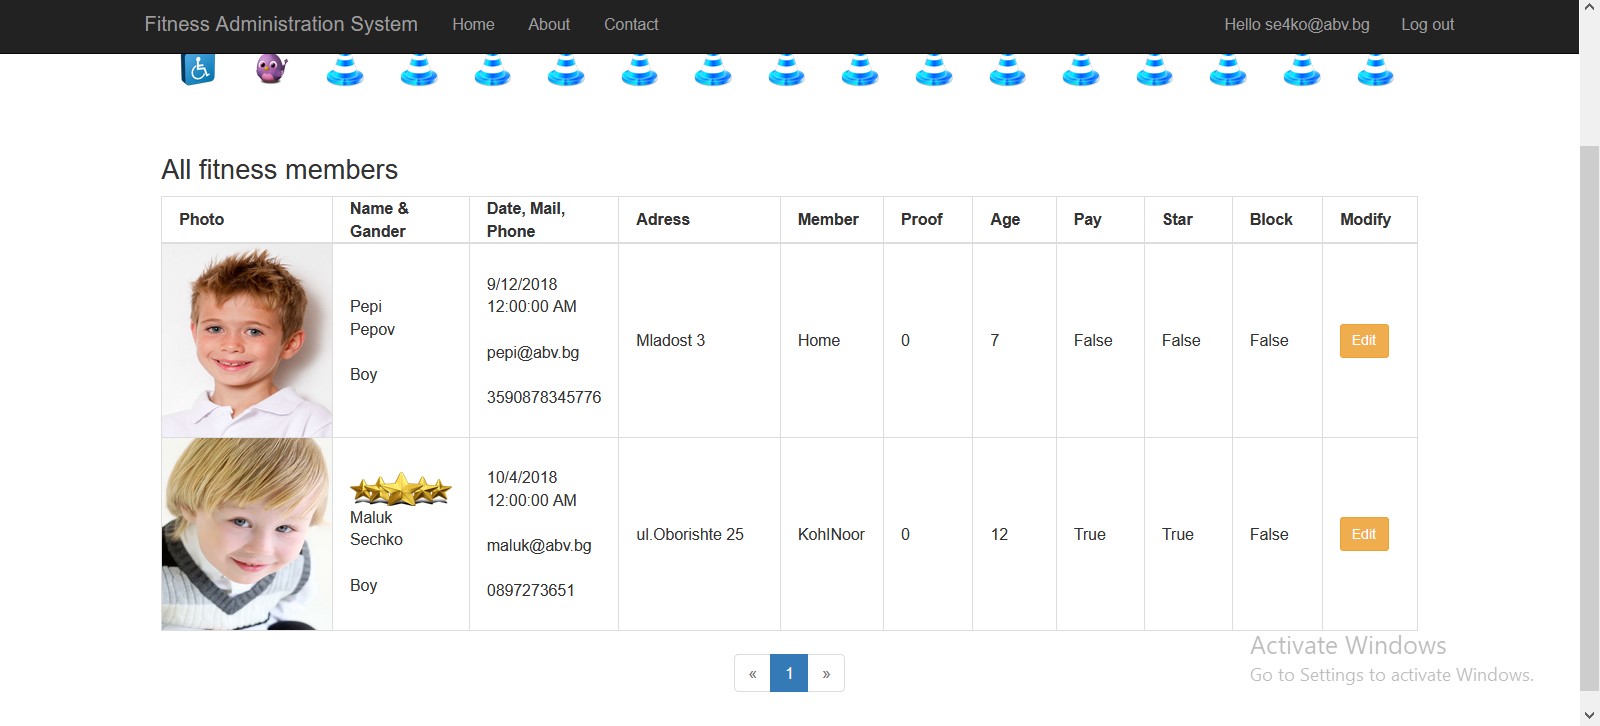Viewport: 1600px width, 726px height.
Task: Click the address ul.Oborishte 25
Action: (690, 534)
